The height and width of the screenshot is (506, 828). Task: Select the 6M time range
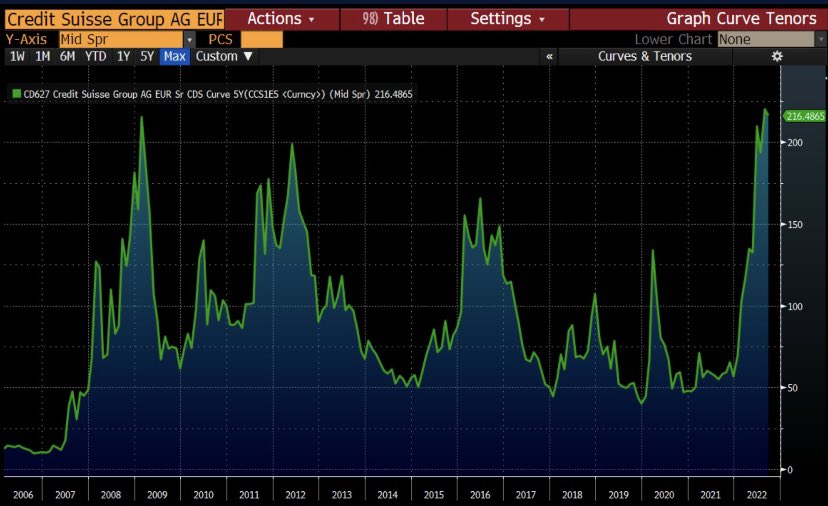pyautogui.click(x=67, y=57)
